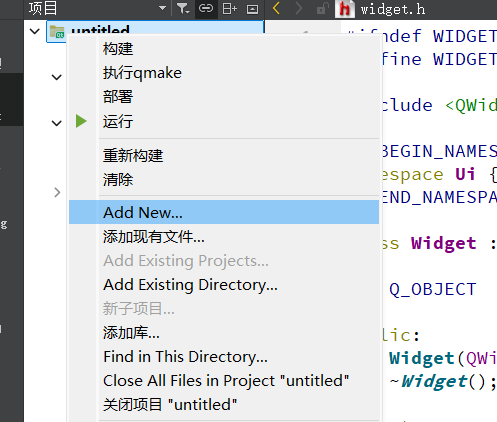
Task: Choose 执行qmake menu entry
Action: coord(224,73)
